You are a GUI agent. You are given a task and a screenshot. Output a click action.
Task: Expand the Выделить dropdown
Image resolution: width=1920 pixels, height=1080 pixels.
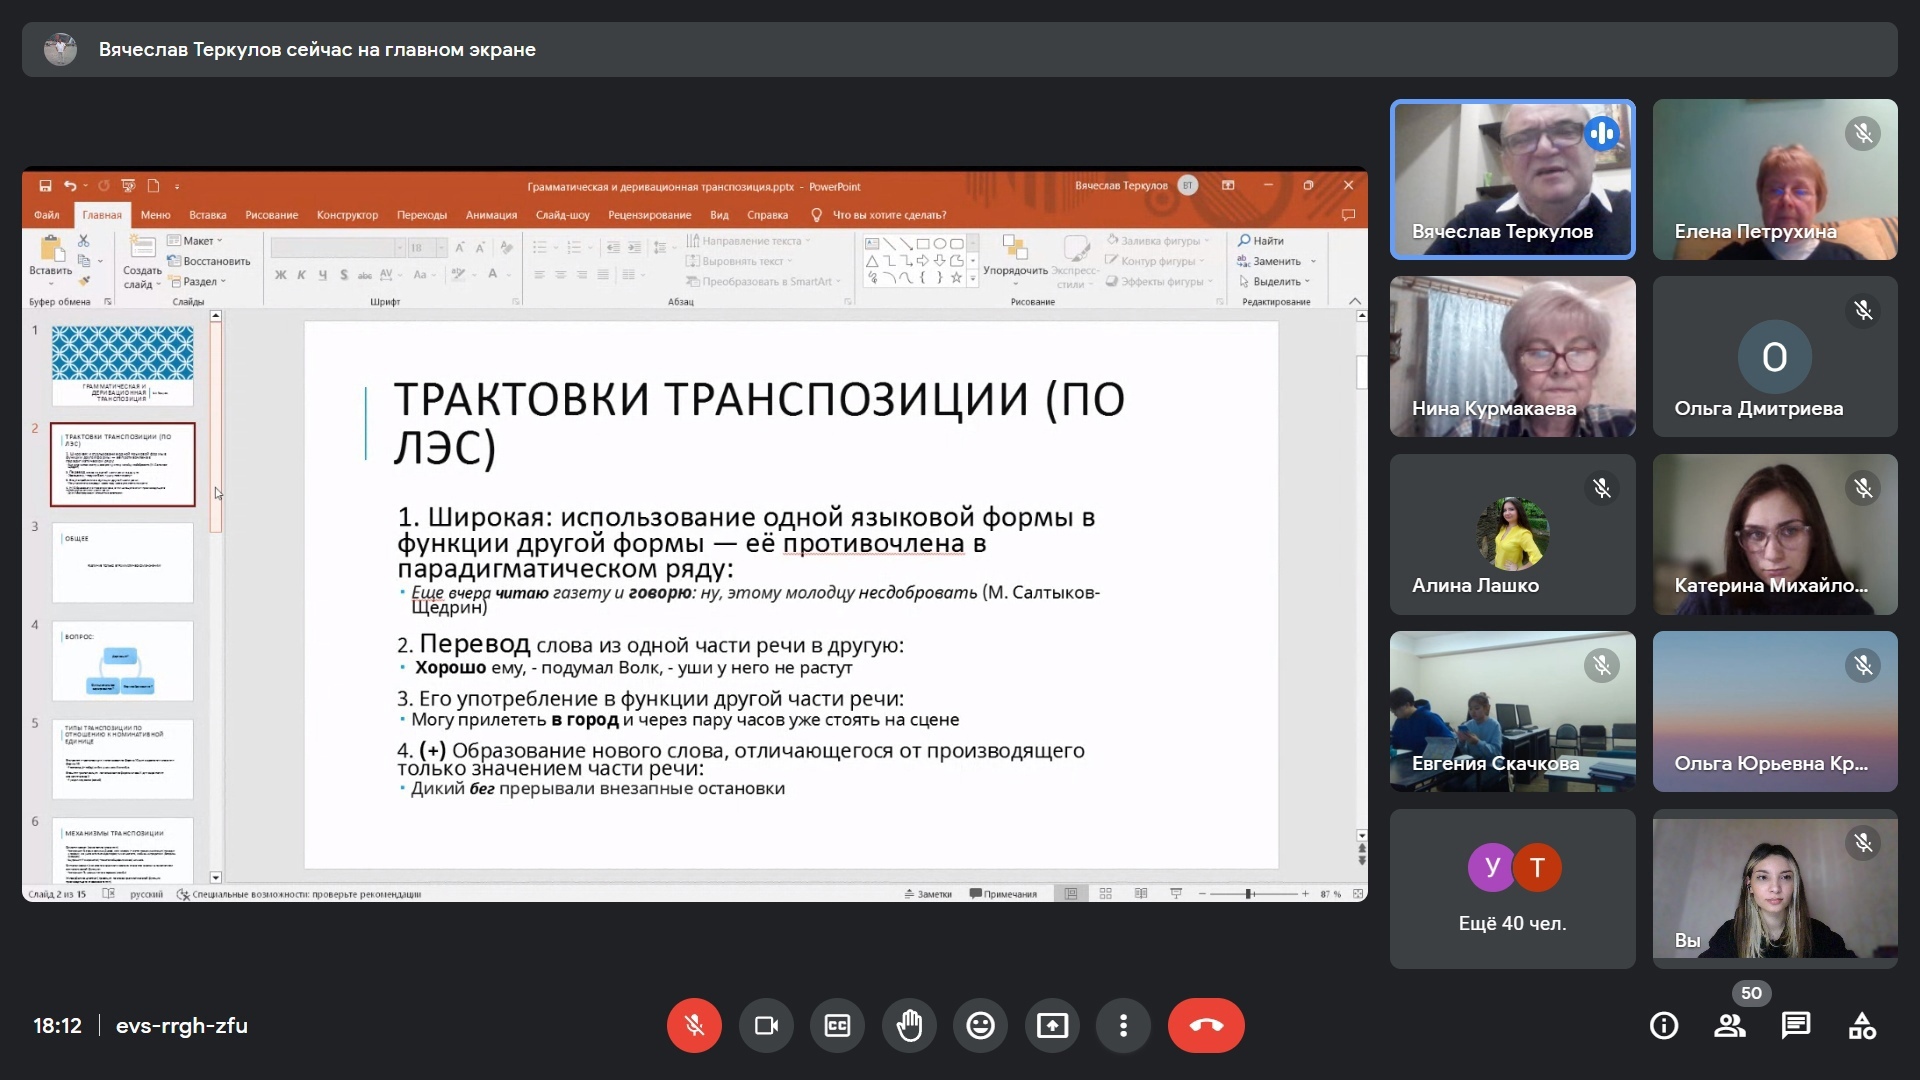point(1274,282)
